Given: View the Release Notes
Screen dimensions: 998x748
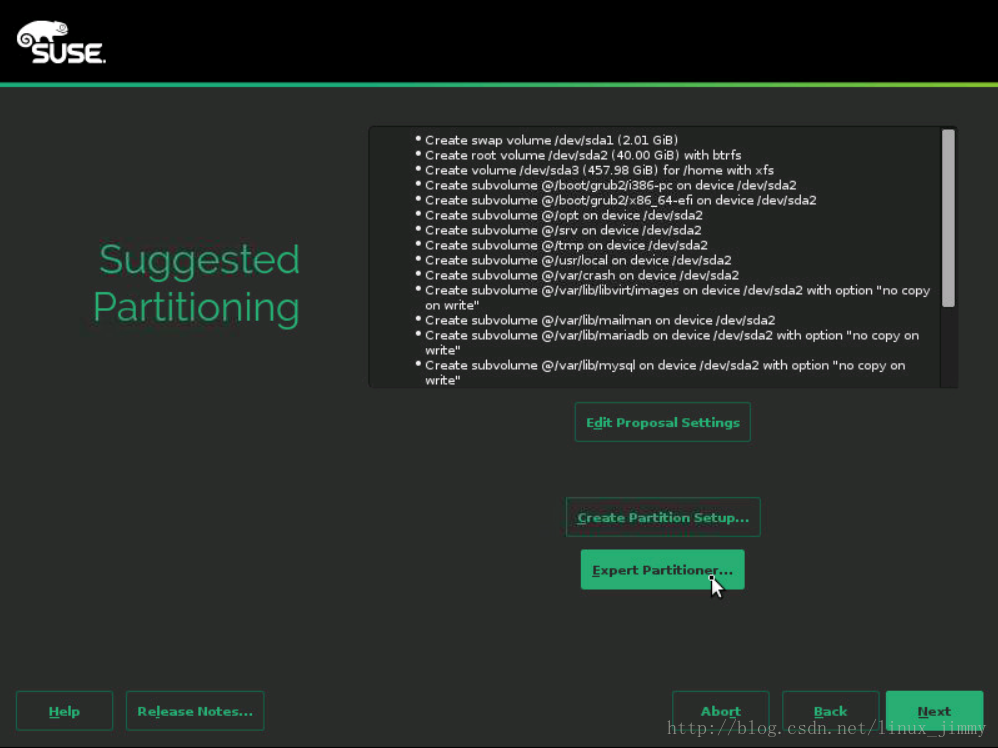Looking at the screenshot, I should 195,711.
